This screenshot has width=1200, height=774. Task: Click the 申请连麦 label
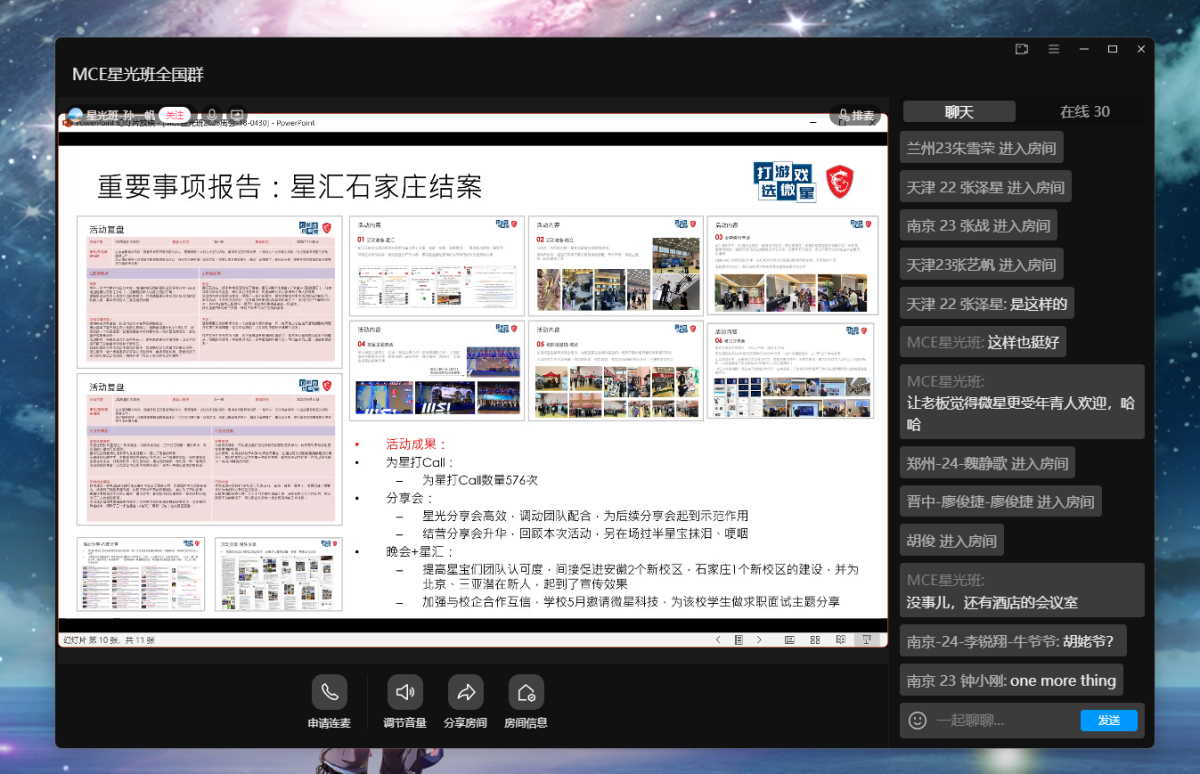click(x=329, y=723)
